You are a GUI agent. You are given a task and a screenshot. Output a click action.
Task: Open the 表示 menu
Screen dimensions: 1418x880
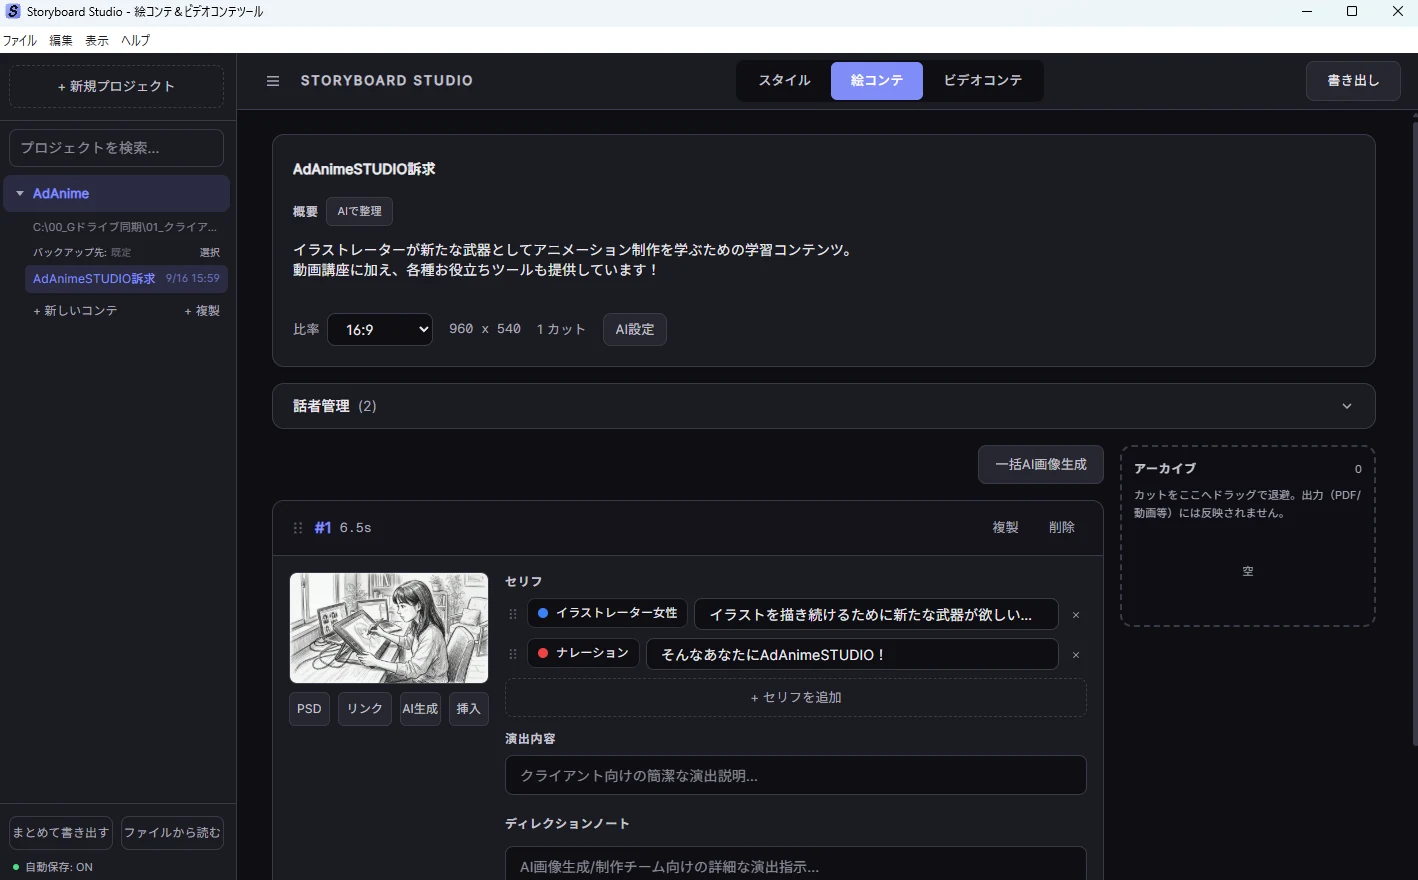(97, 40)
